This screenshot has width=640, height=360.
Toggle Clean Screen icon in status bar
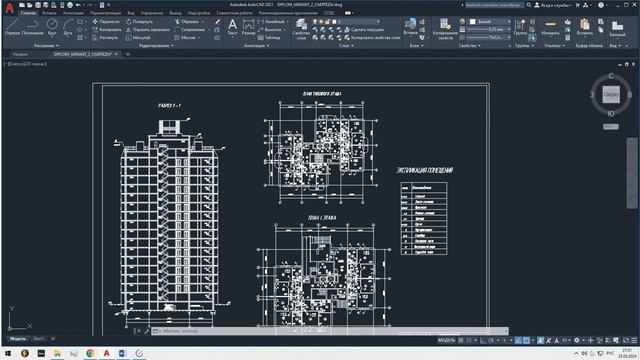(626, 340)
